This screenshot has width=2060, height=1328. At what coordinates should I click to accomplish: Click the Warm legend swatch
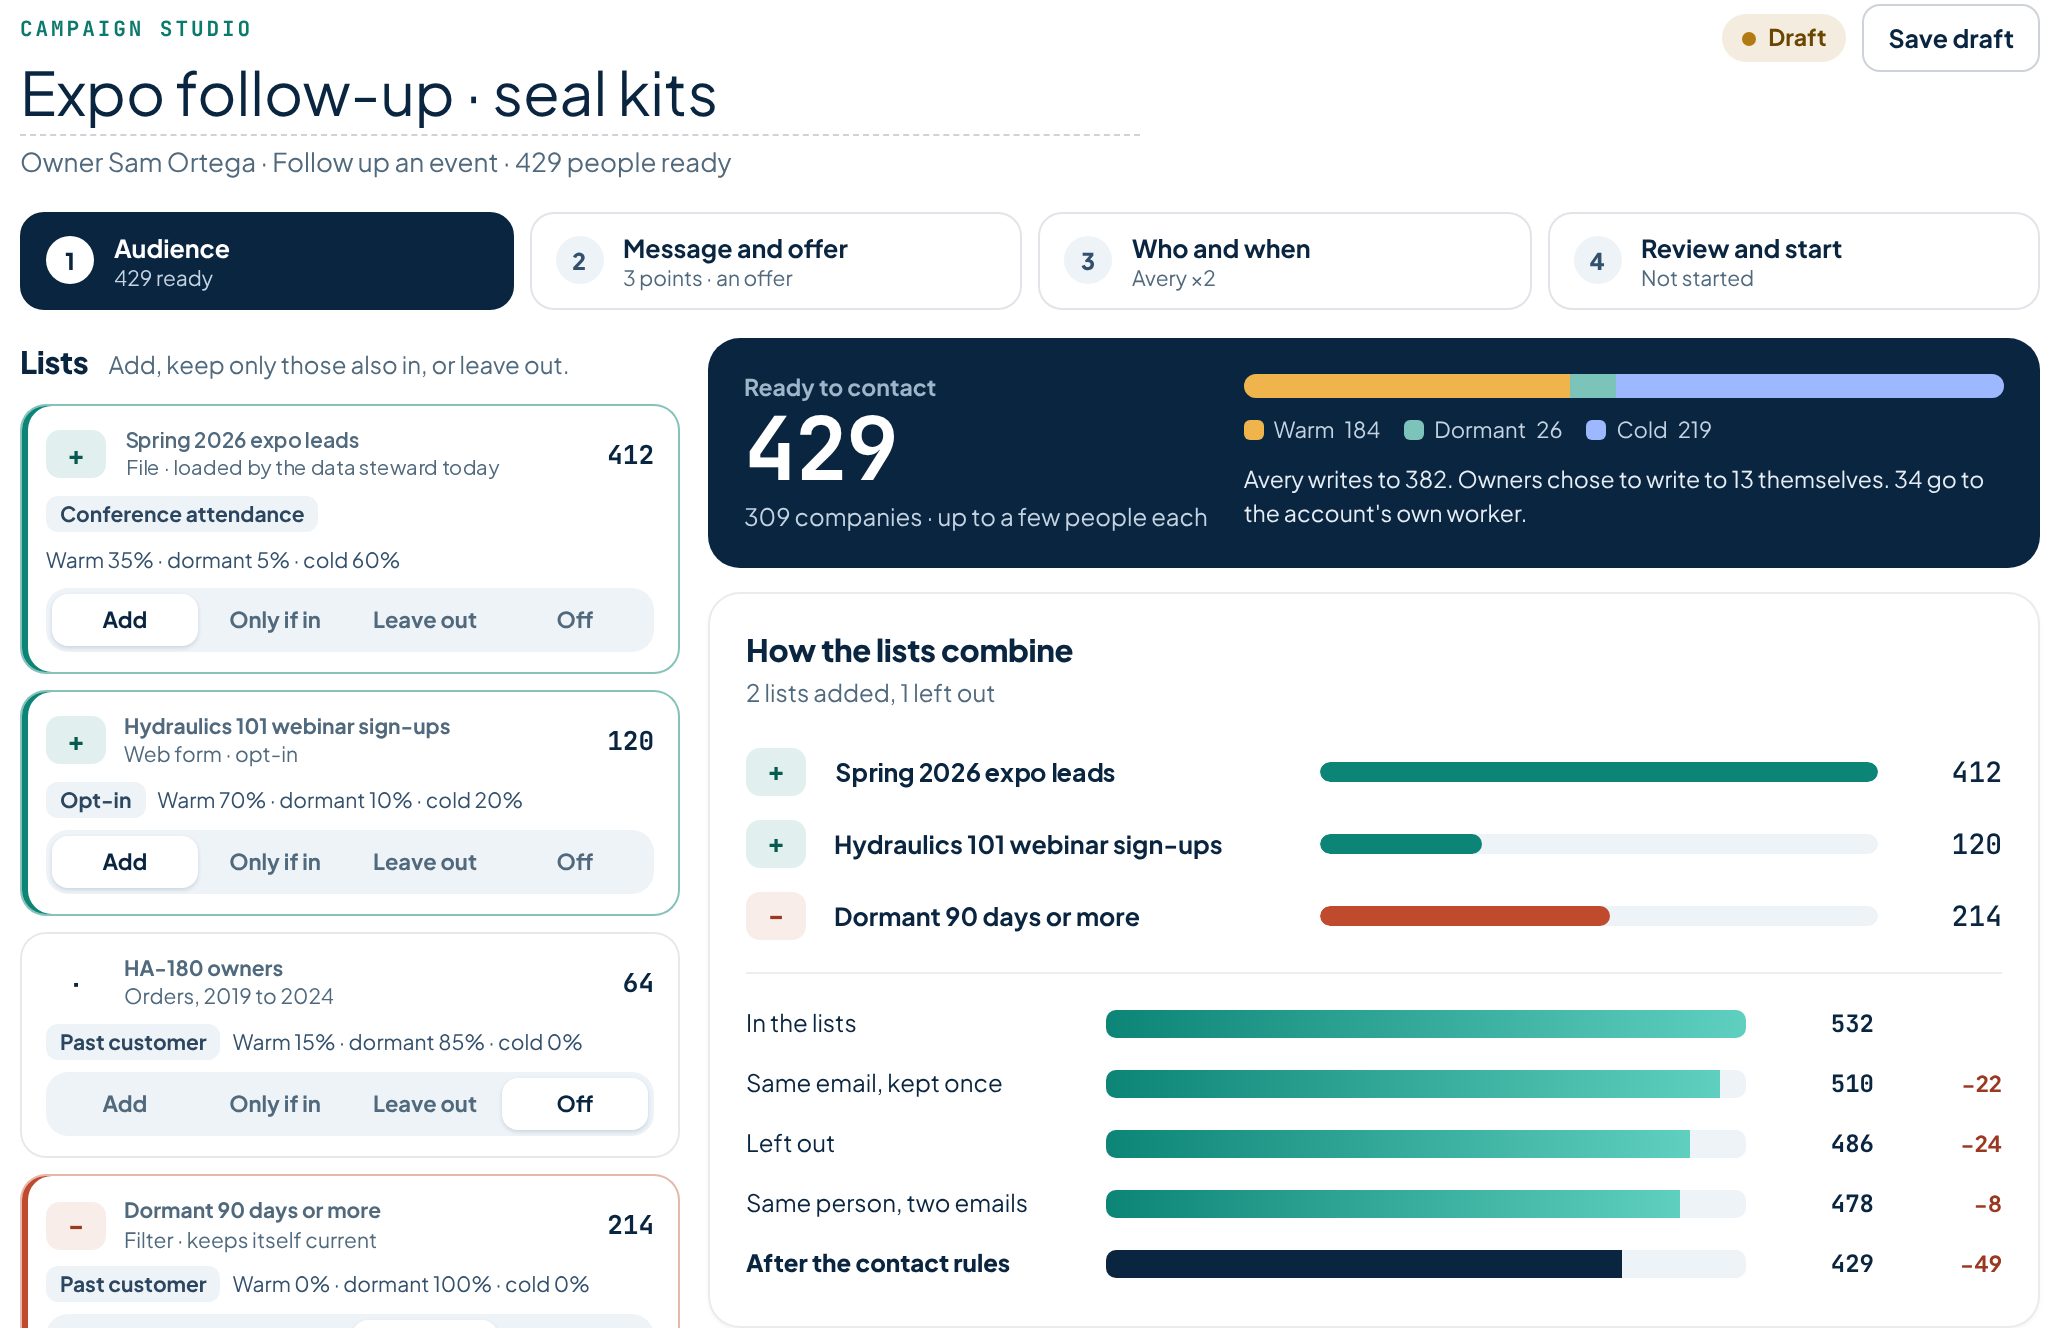point(1254,430)
